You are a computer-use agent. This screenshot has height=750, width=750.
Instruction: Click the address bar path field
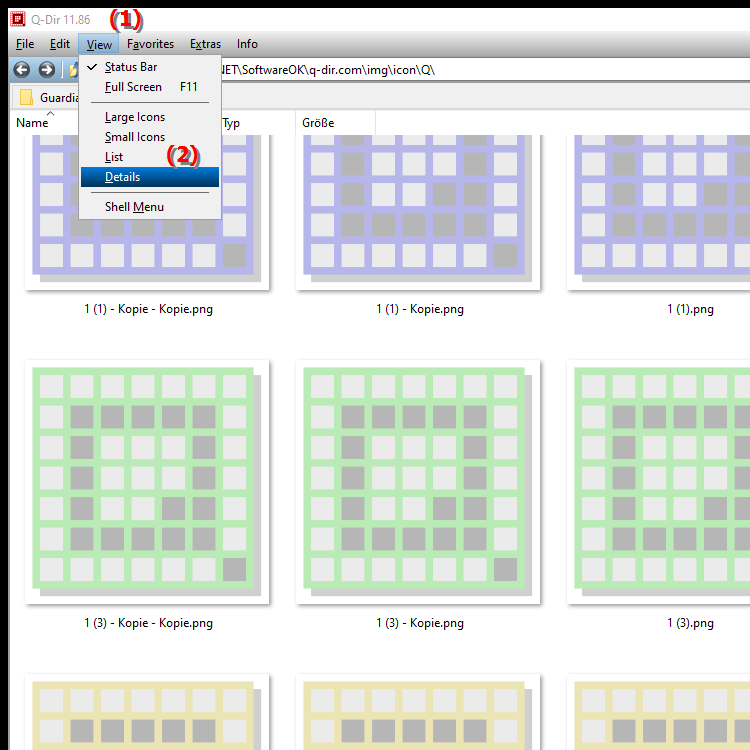pos(483,70)
